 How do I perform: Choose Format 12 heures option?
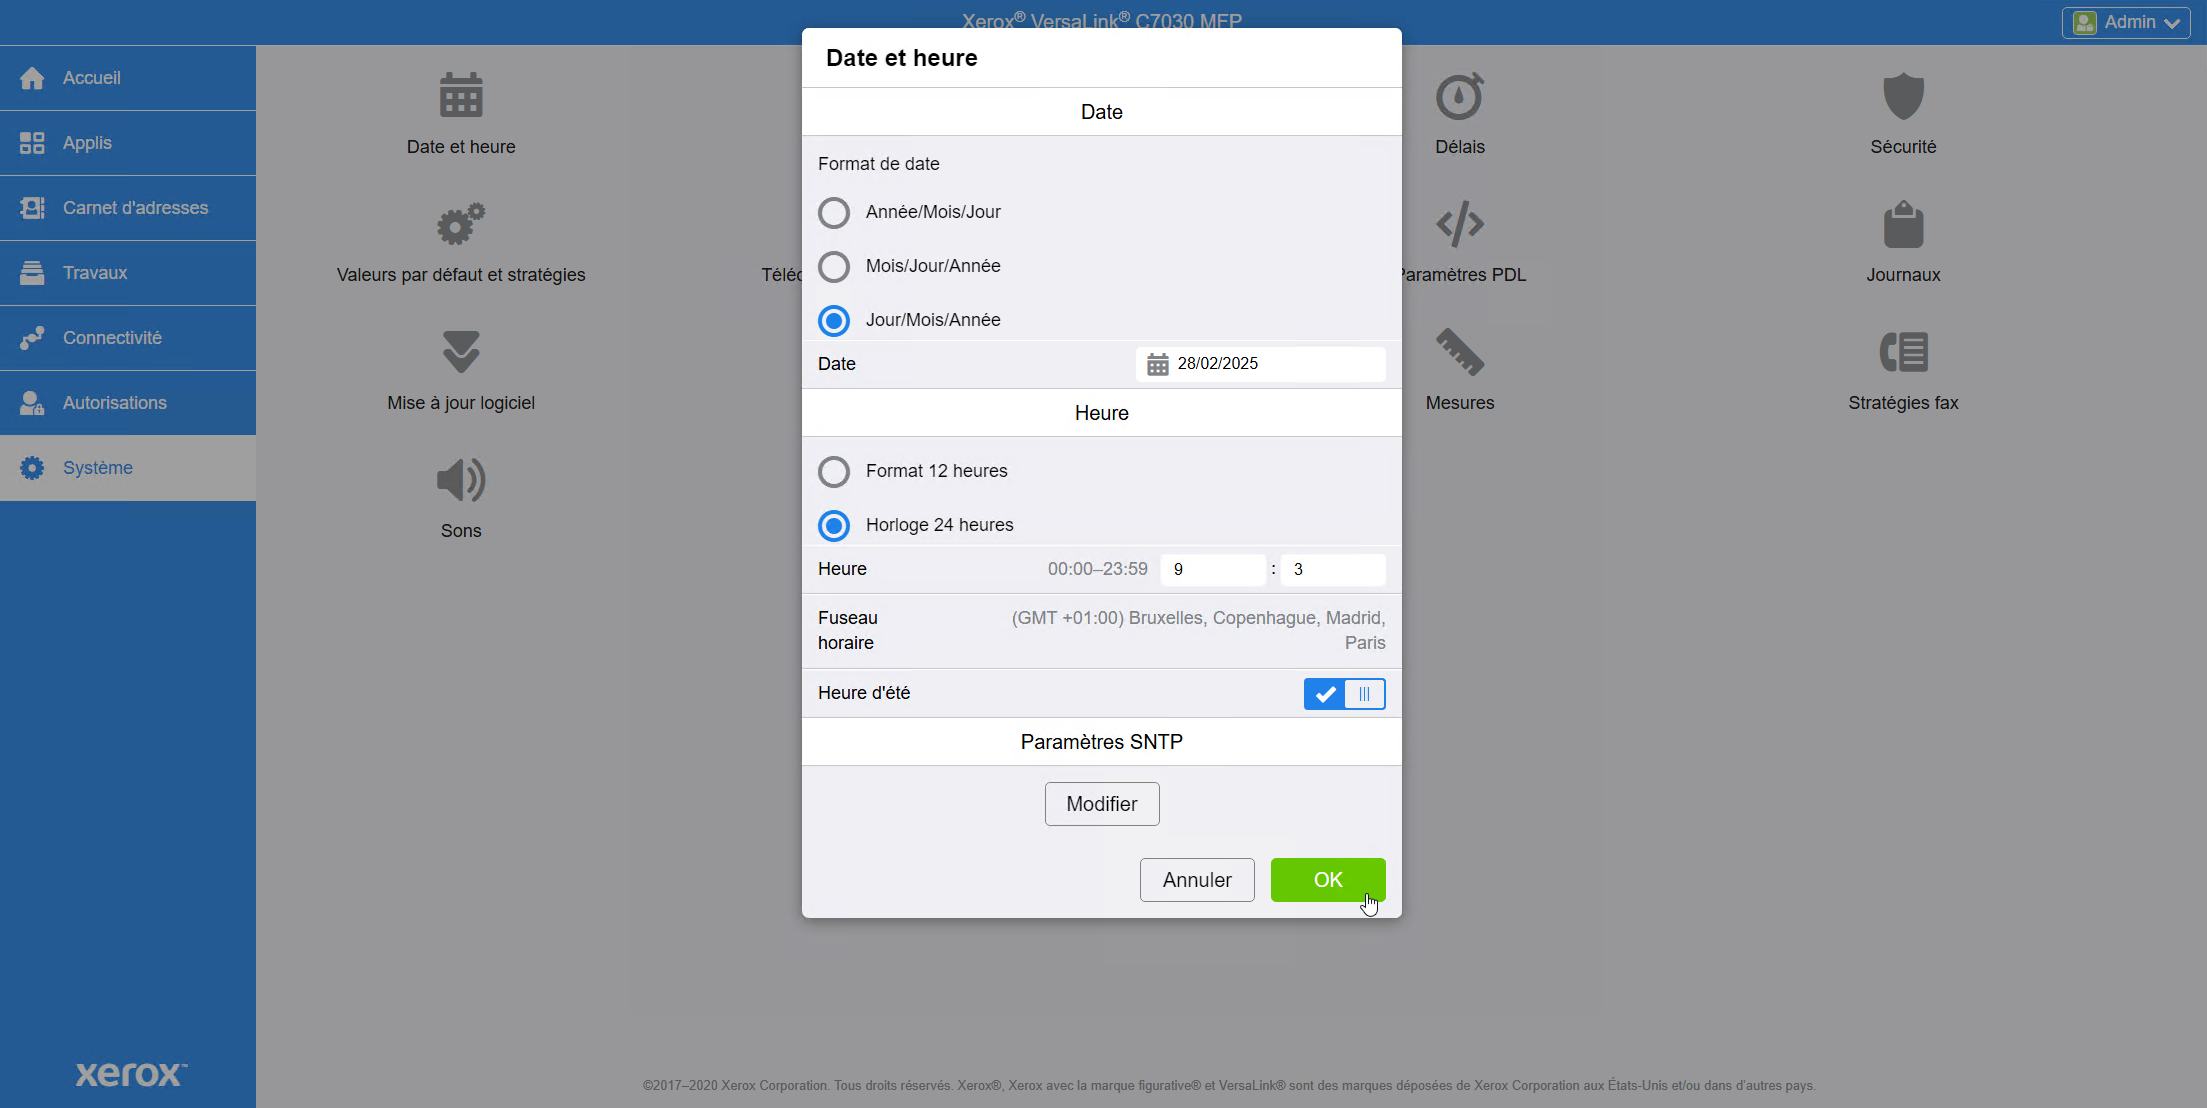click(834, 472)
